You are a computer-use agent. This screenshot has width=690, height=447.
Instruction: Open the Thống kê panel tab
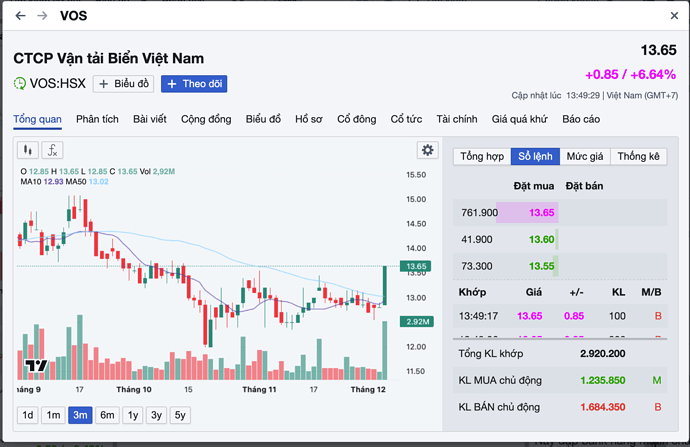click(638, 157)
